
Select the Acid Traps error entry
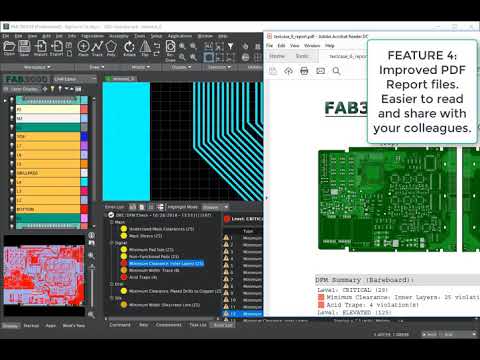(x=143, y=277)
